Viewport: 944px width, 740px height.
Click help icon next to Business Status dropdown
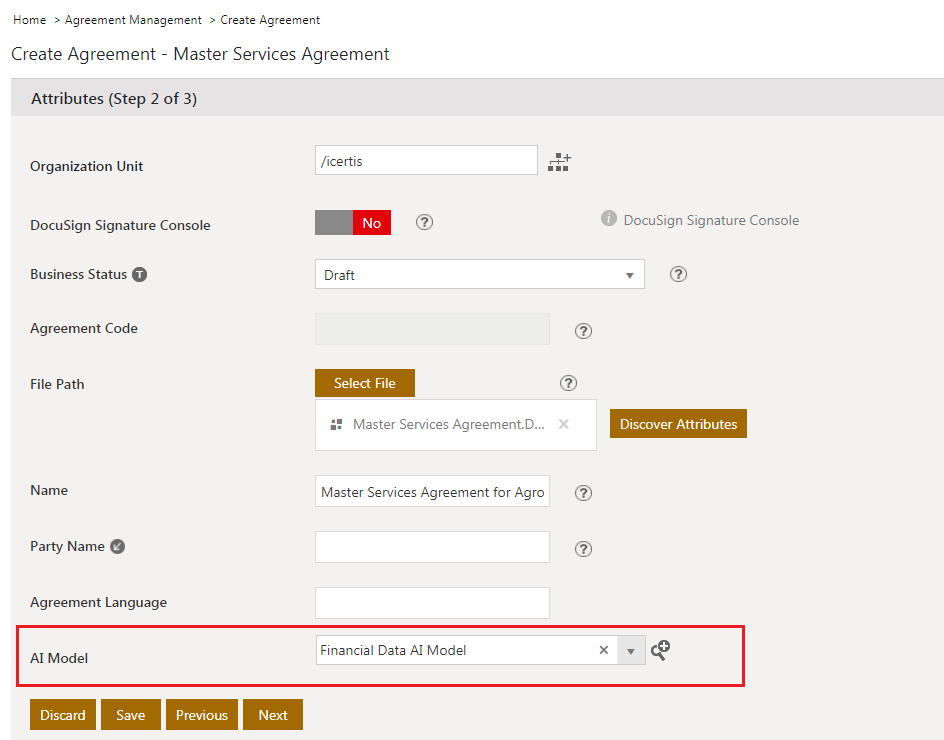click(678, 274)
